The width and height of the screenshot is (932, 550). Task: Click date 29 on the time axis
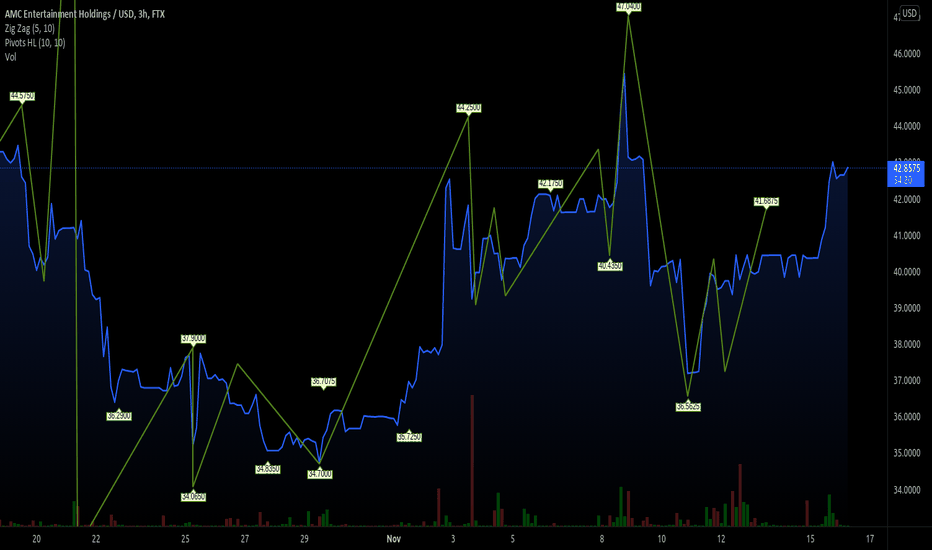click(304, 539)
